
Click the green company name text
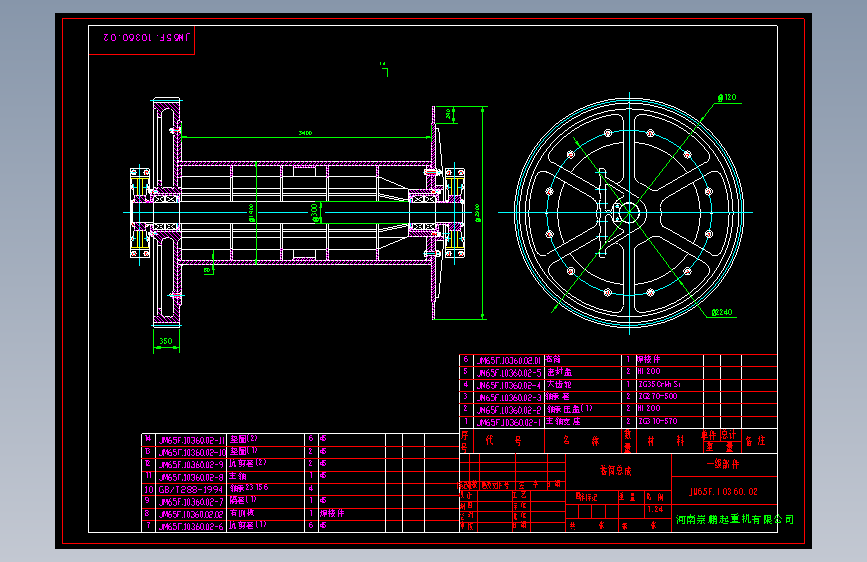pyautogui.click(x=735, y=519)
